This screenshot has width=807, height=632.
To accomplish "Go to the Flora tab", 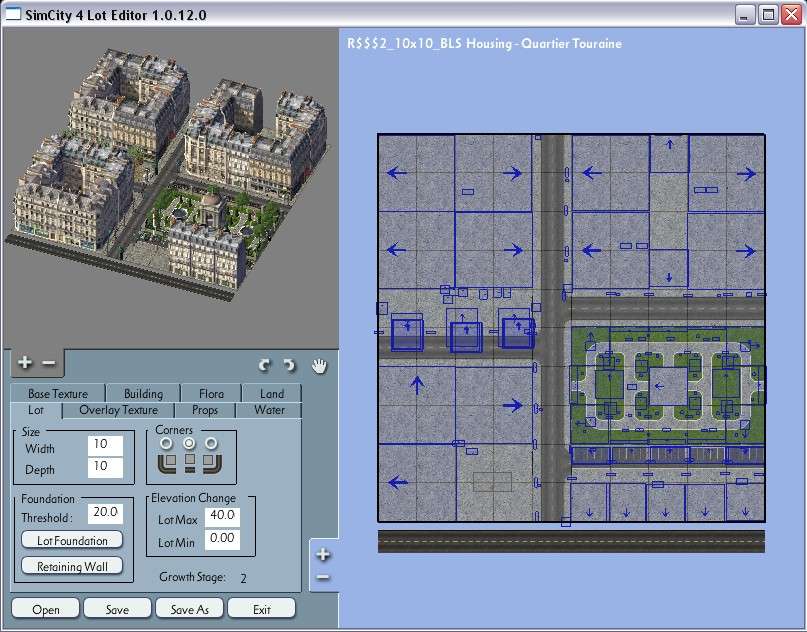I will [211, 394].
